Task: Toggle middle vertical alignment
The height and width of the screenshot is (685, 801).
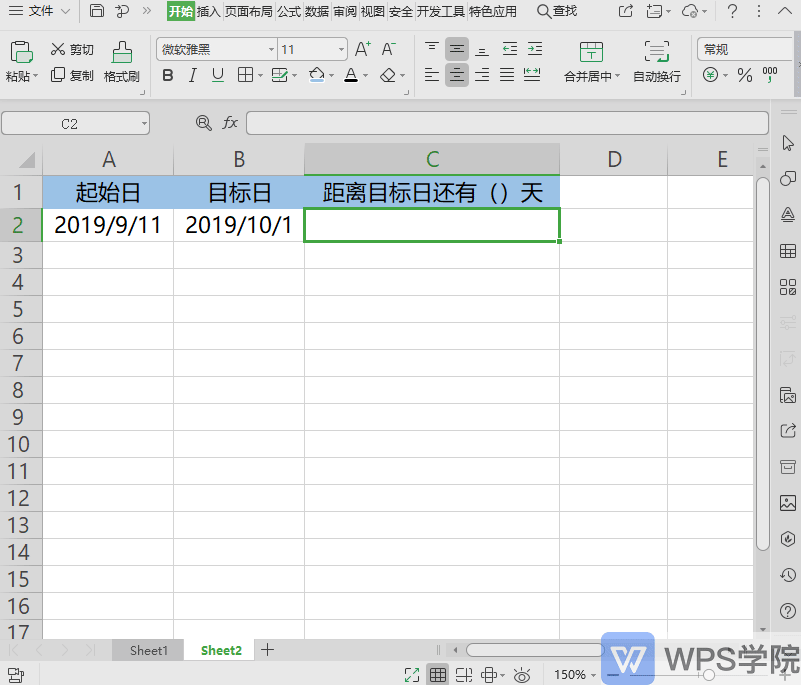Action: 457,49
